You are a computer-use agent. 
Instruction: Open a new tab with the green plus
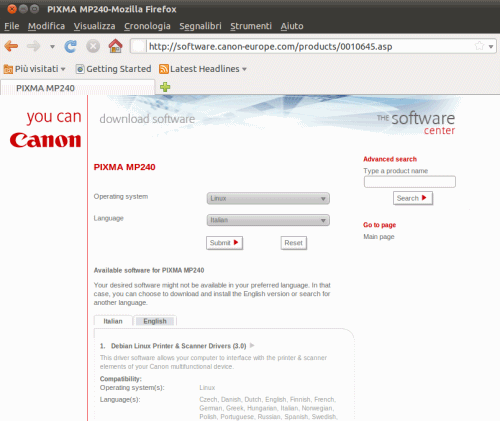click(x=165, y=87)
